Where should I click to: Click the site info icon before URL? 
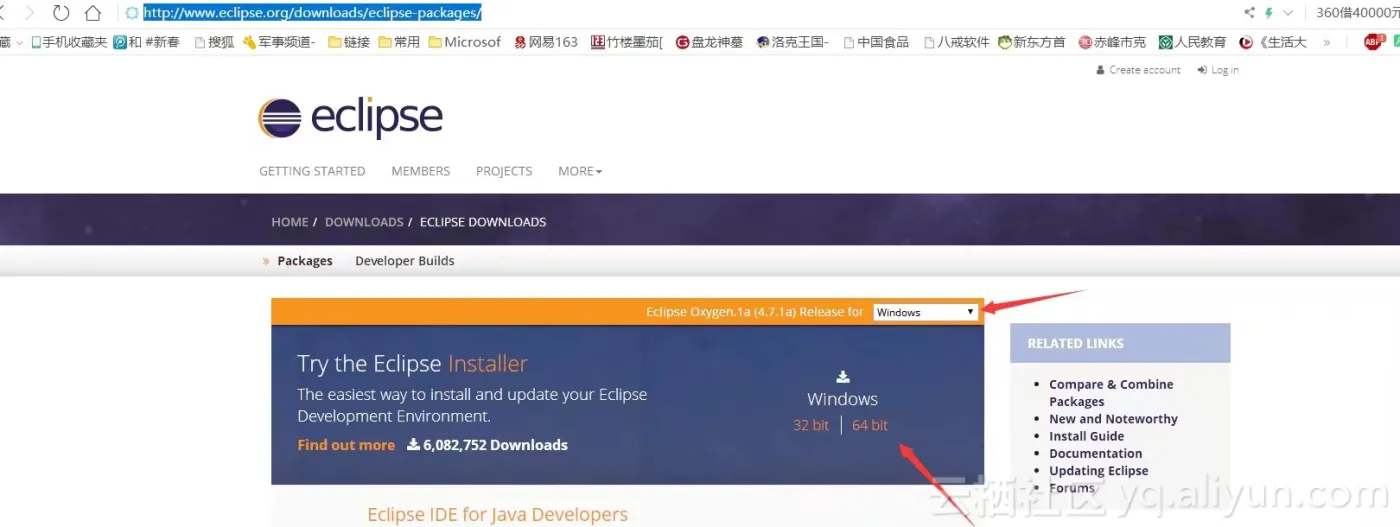point(131,13)
